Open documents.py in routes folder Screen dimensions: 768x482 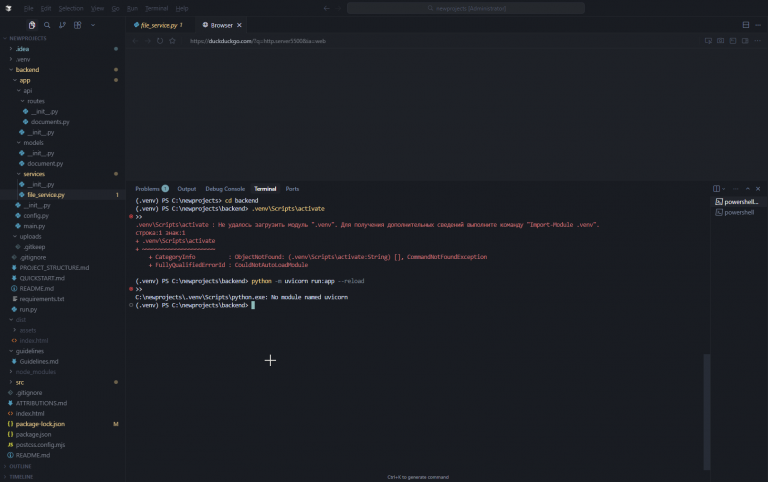[x=50, y=122]
